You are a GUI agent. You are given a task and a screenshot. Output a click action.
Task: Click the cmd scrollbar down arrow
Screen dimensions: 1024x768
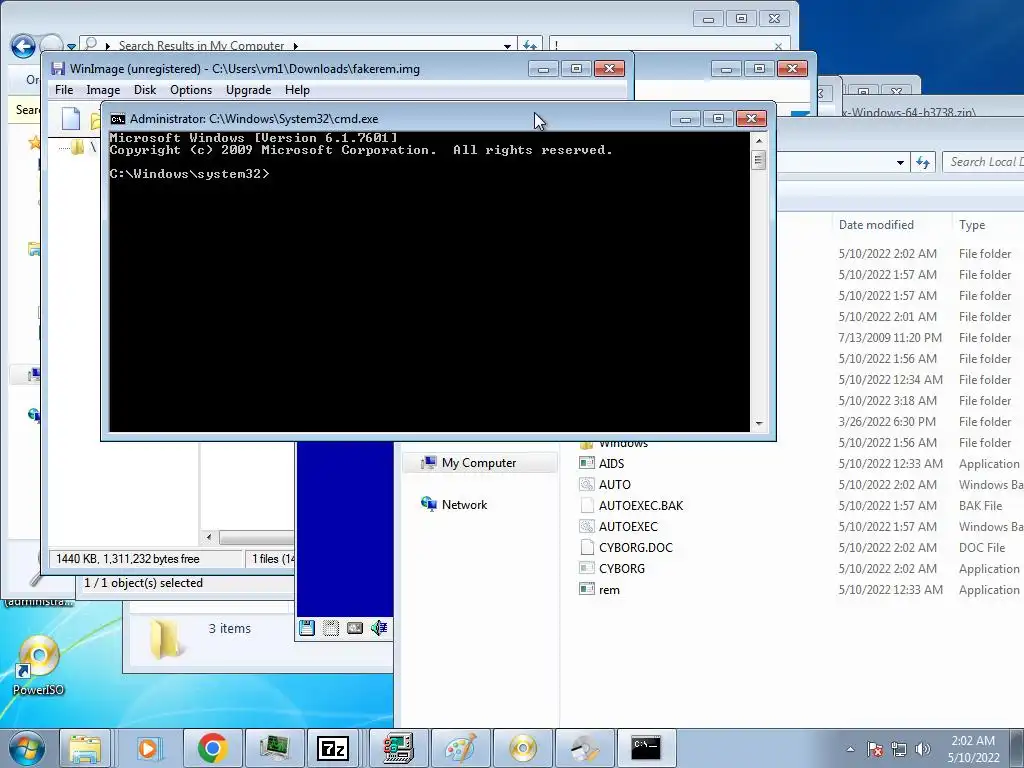pyautogui.click(x=759, y=423)
